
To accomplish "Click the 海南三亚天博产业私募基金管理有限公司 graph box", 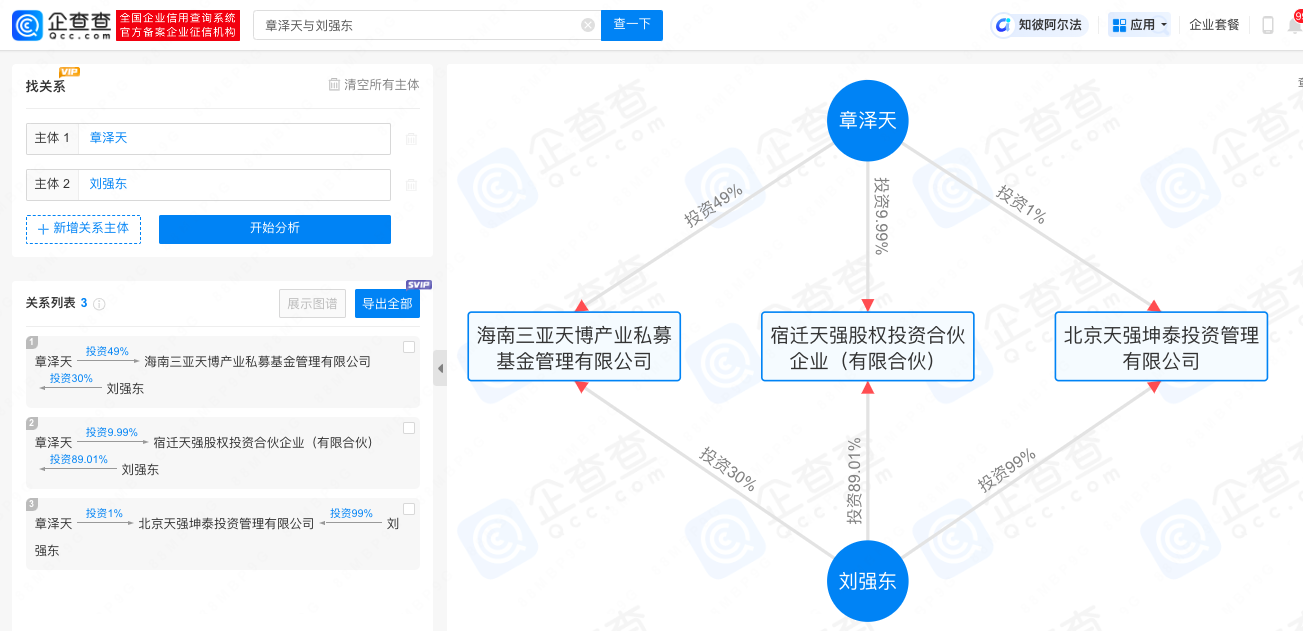I will (574, 347).
